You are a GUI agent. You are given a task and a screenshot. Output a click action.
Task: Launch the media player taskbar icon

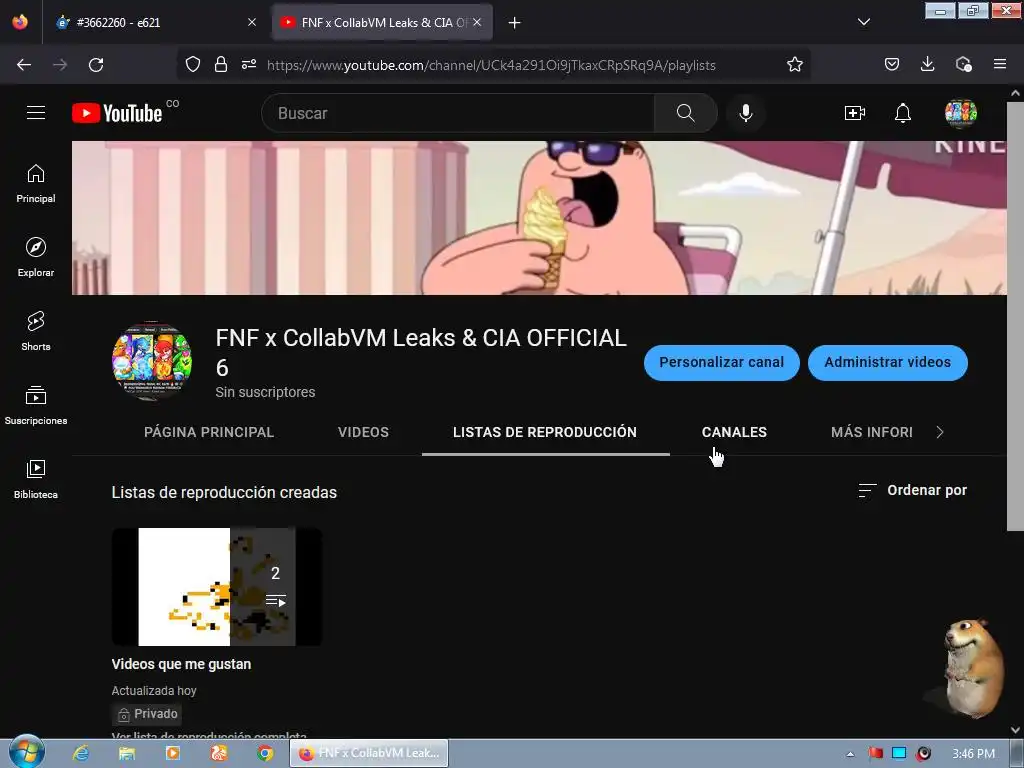click(x=172, y=753)
